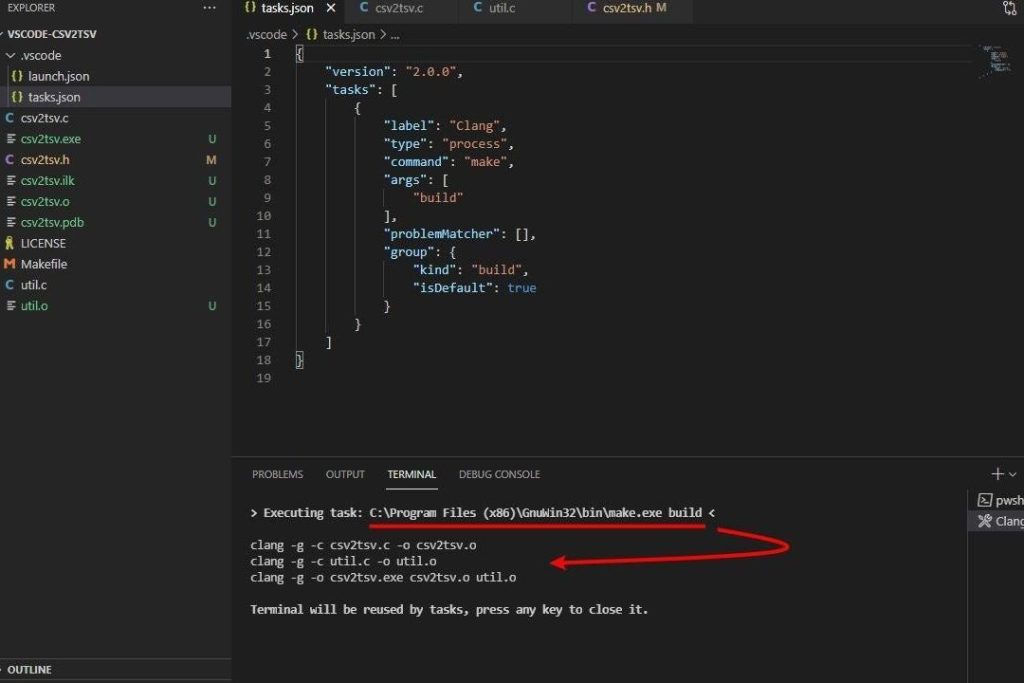Image resolution: width=1024 pixels, height=683 pixels.
Task: Open the Debug Console panel tab
Action: click(499, 474)
